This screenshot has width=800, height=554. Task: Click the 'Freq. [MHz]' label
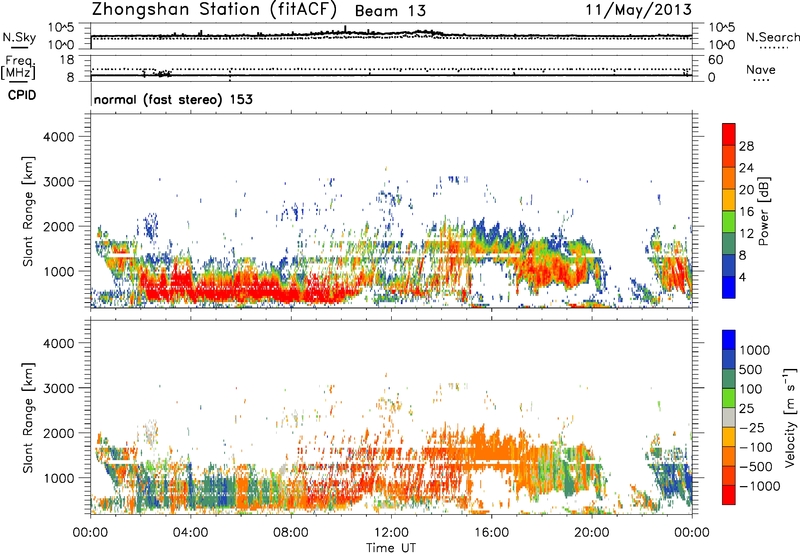coord(19,68)
